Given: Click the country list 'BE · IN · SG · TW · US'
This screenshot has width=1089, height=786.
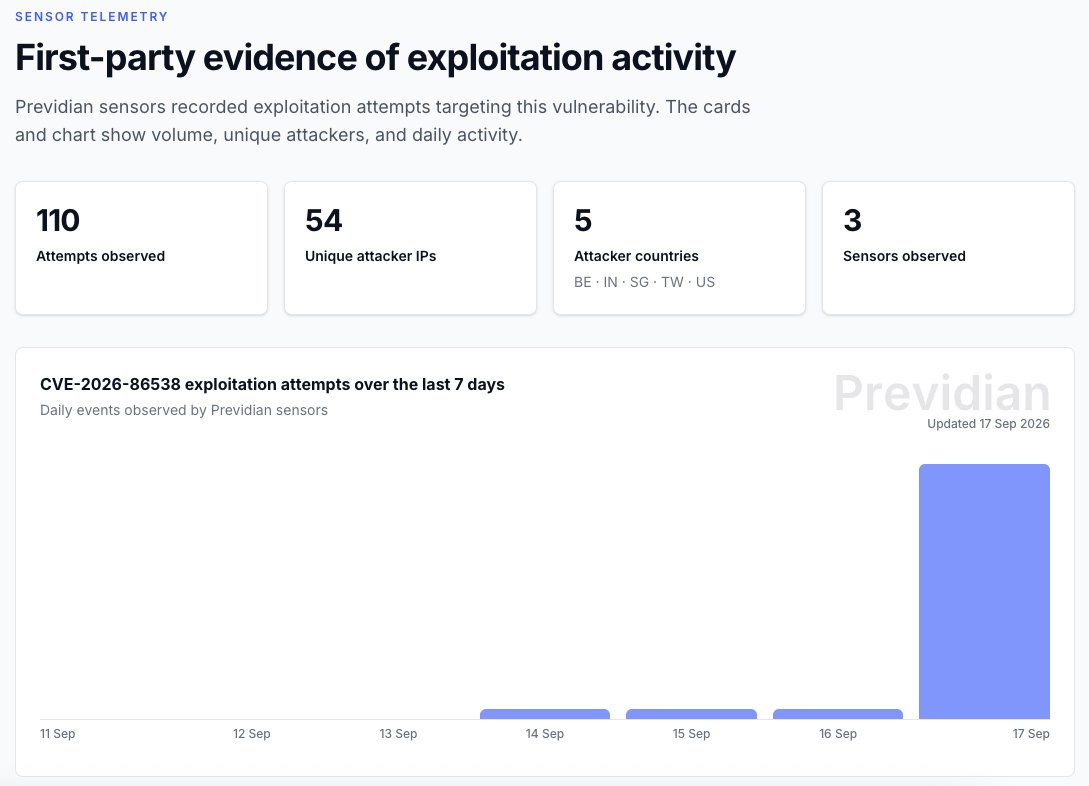Looking at the screenshot, I should point(645,282).
